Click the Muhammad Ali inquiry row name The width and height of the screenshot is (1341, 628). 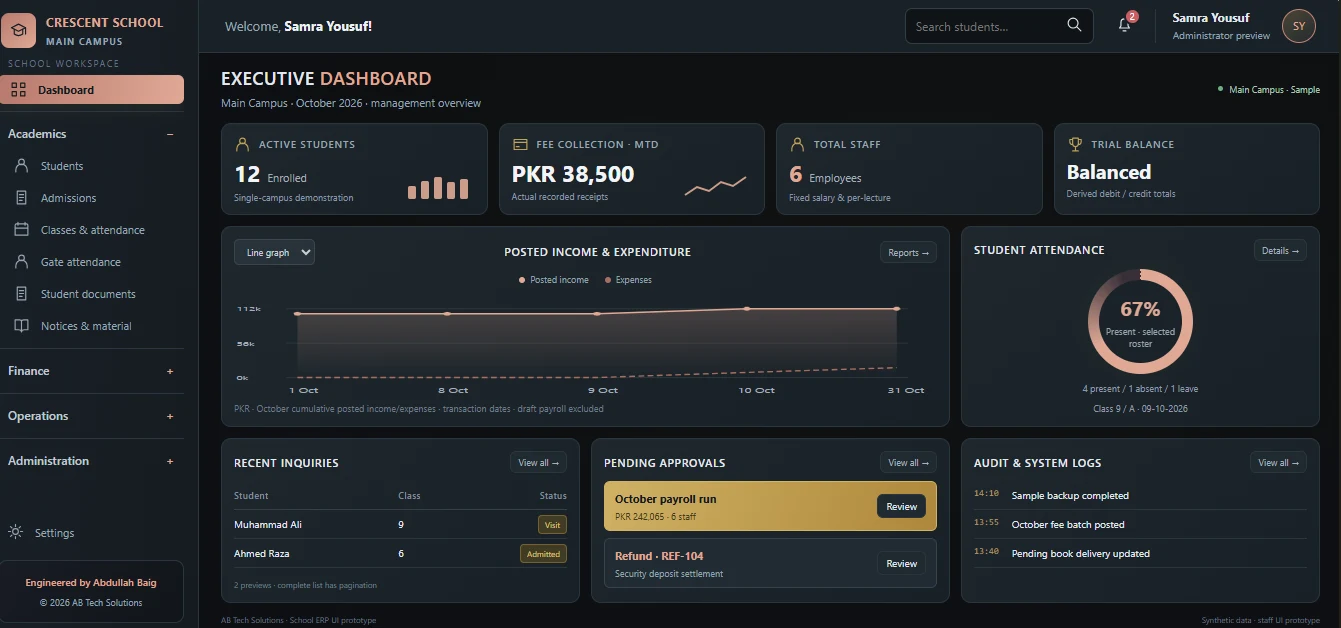[268, 524]
